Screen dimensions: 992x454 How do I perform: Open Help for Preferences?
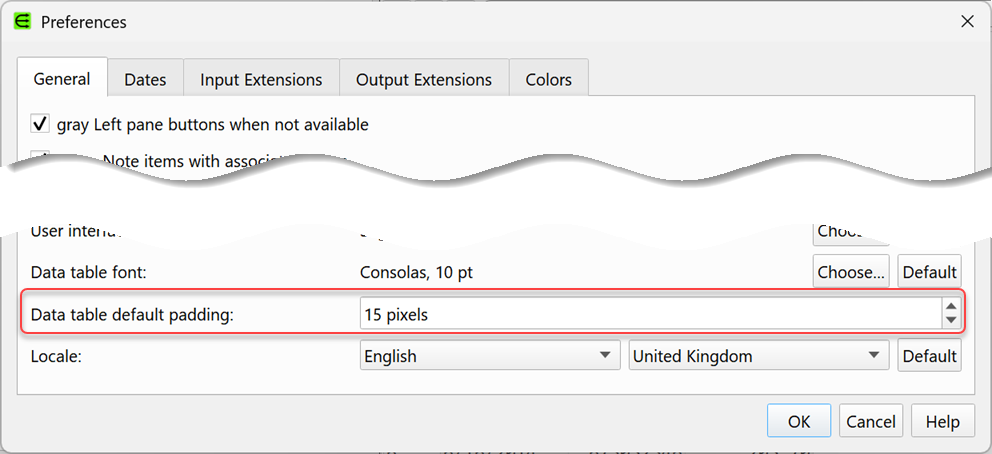coord(942,421)
